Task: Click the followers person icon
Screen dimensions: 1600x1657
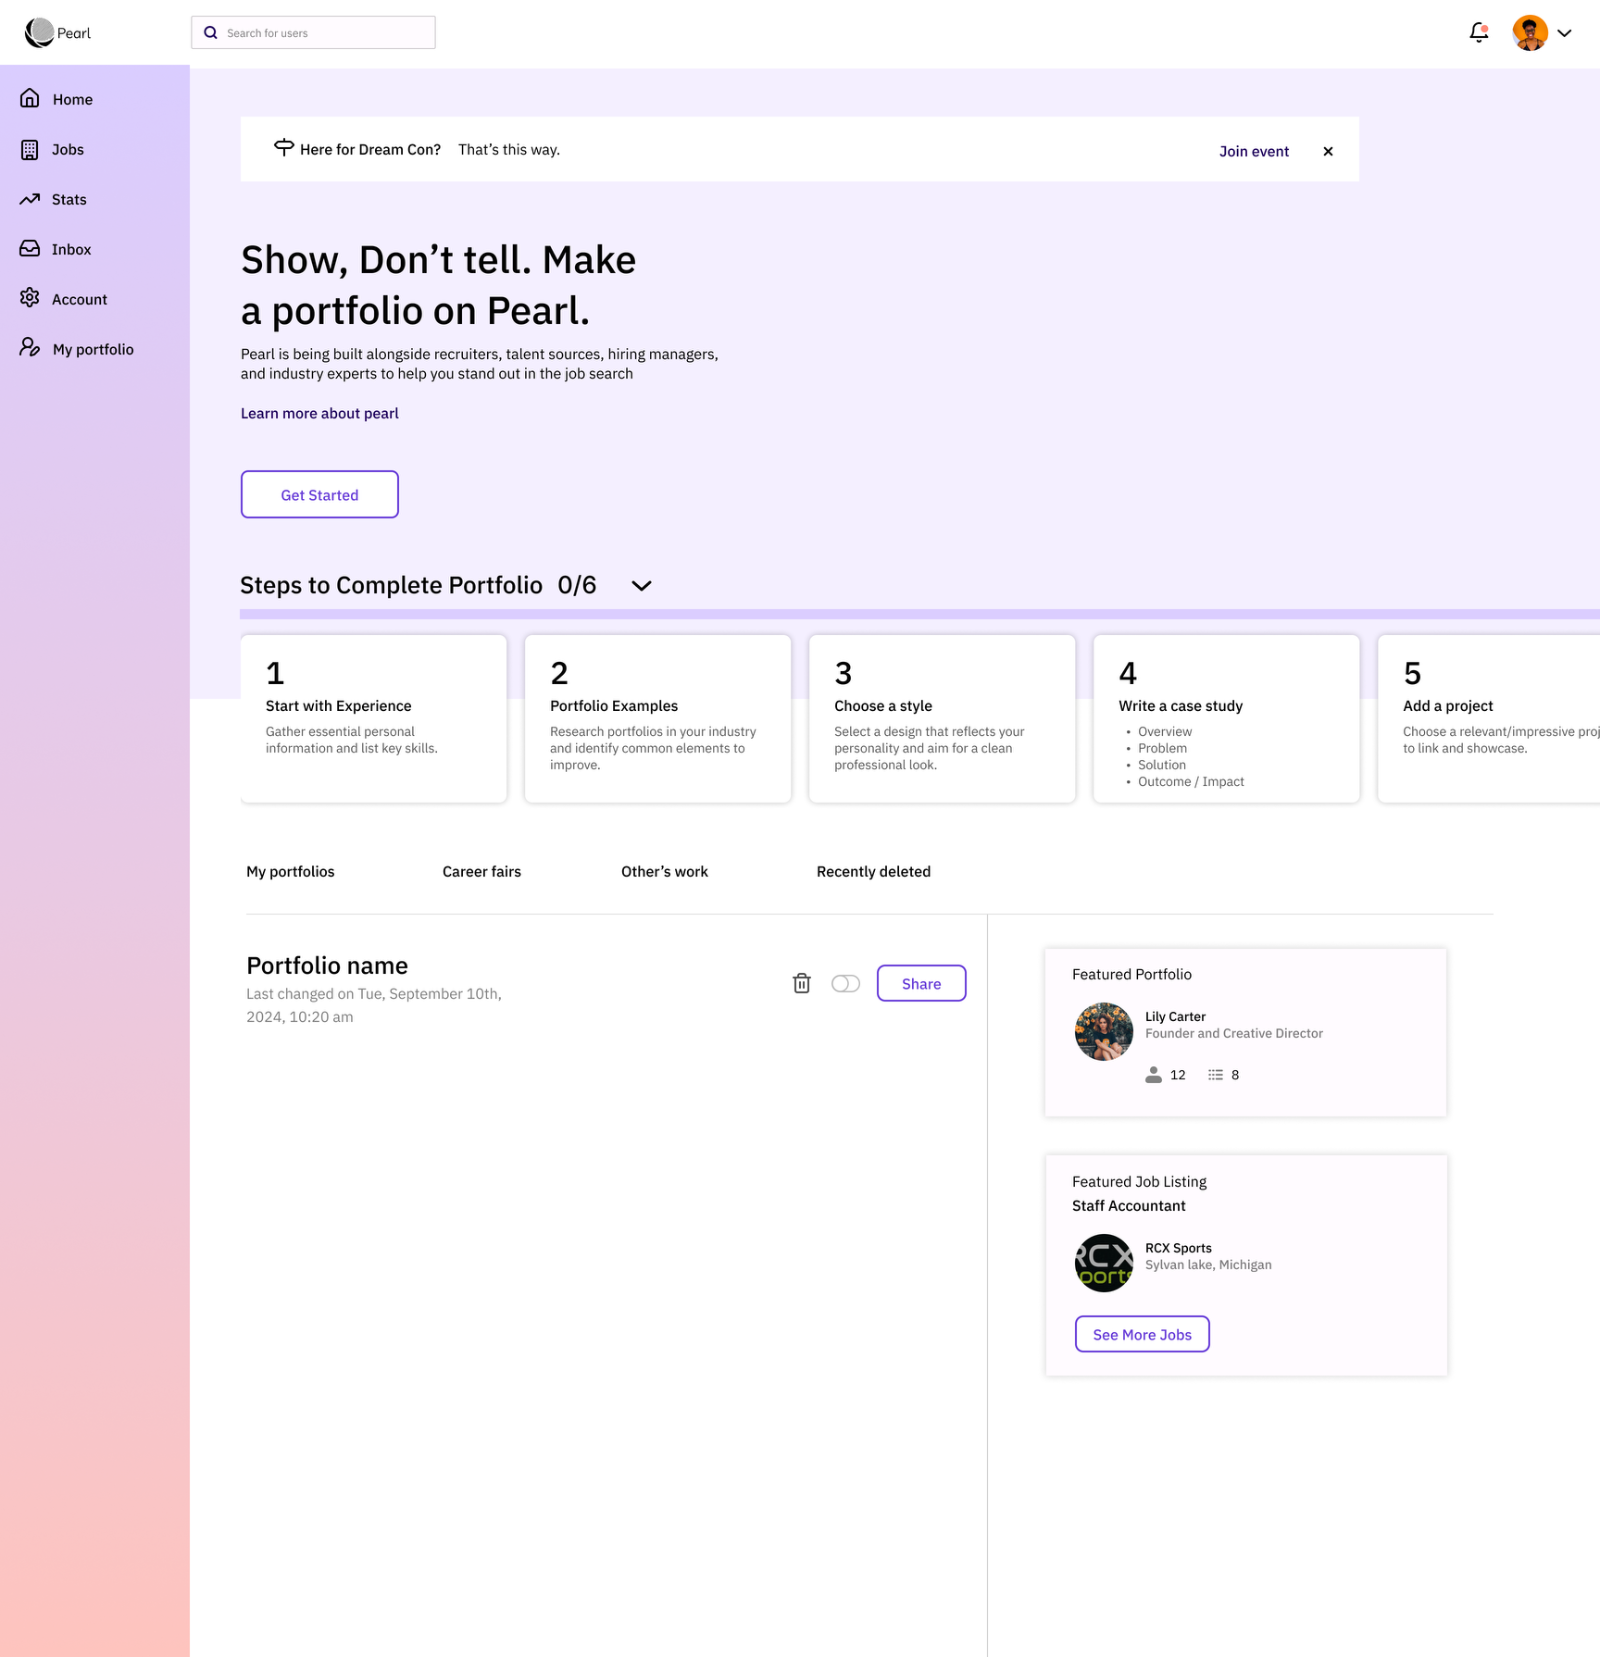Action: click(x=1154, y=1075)
